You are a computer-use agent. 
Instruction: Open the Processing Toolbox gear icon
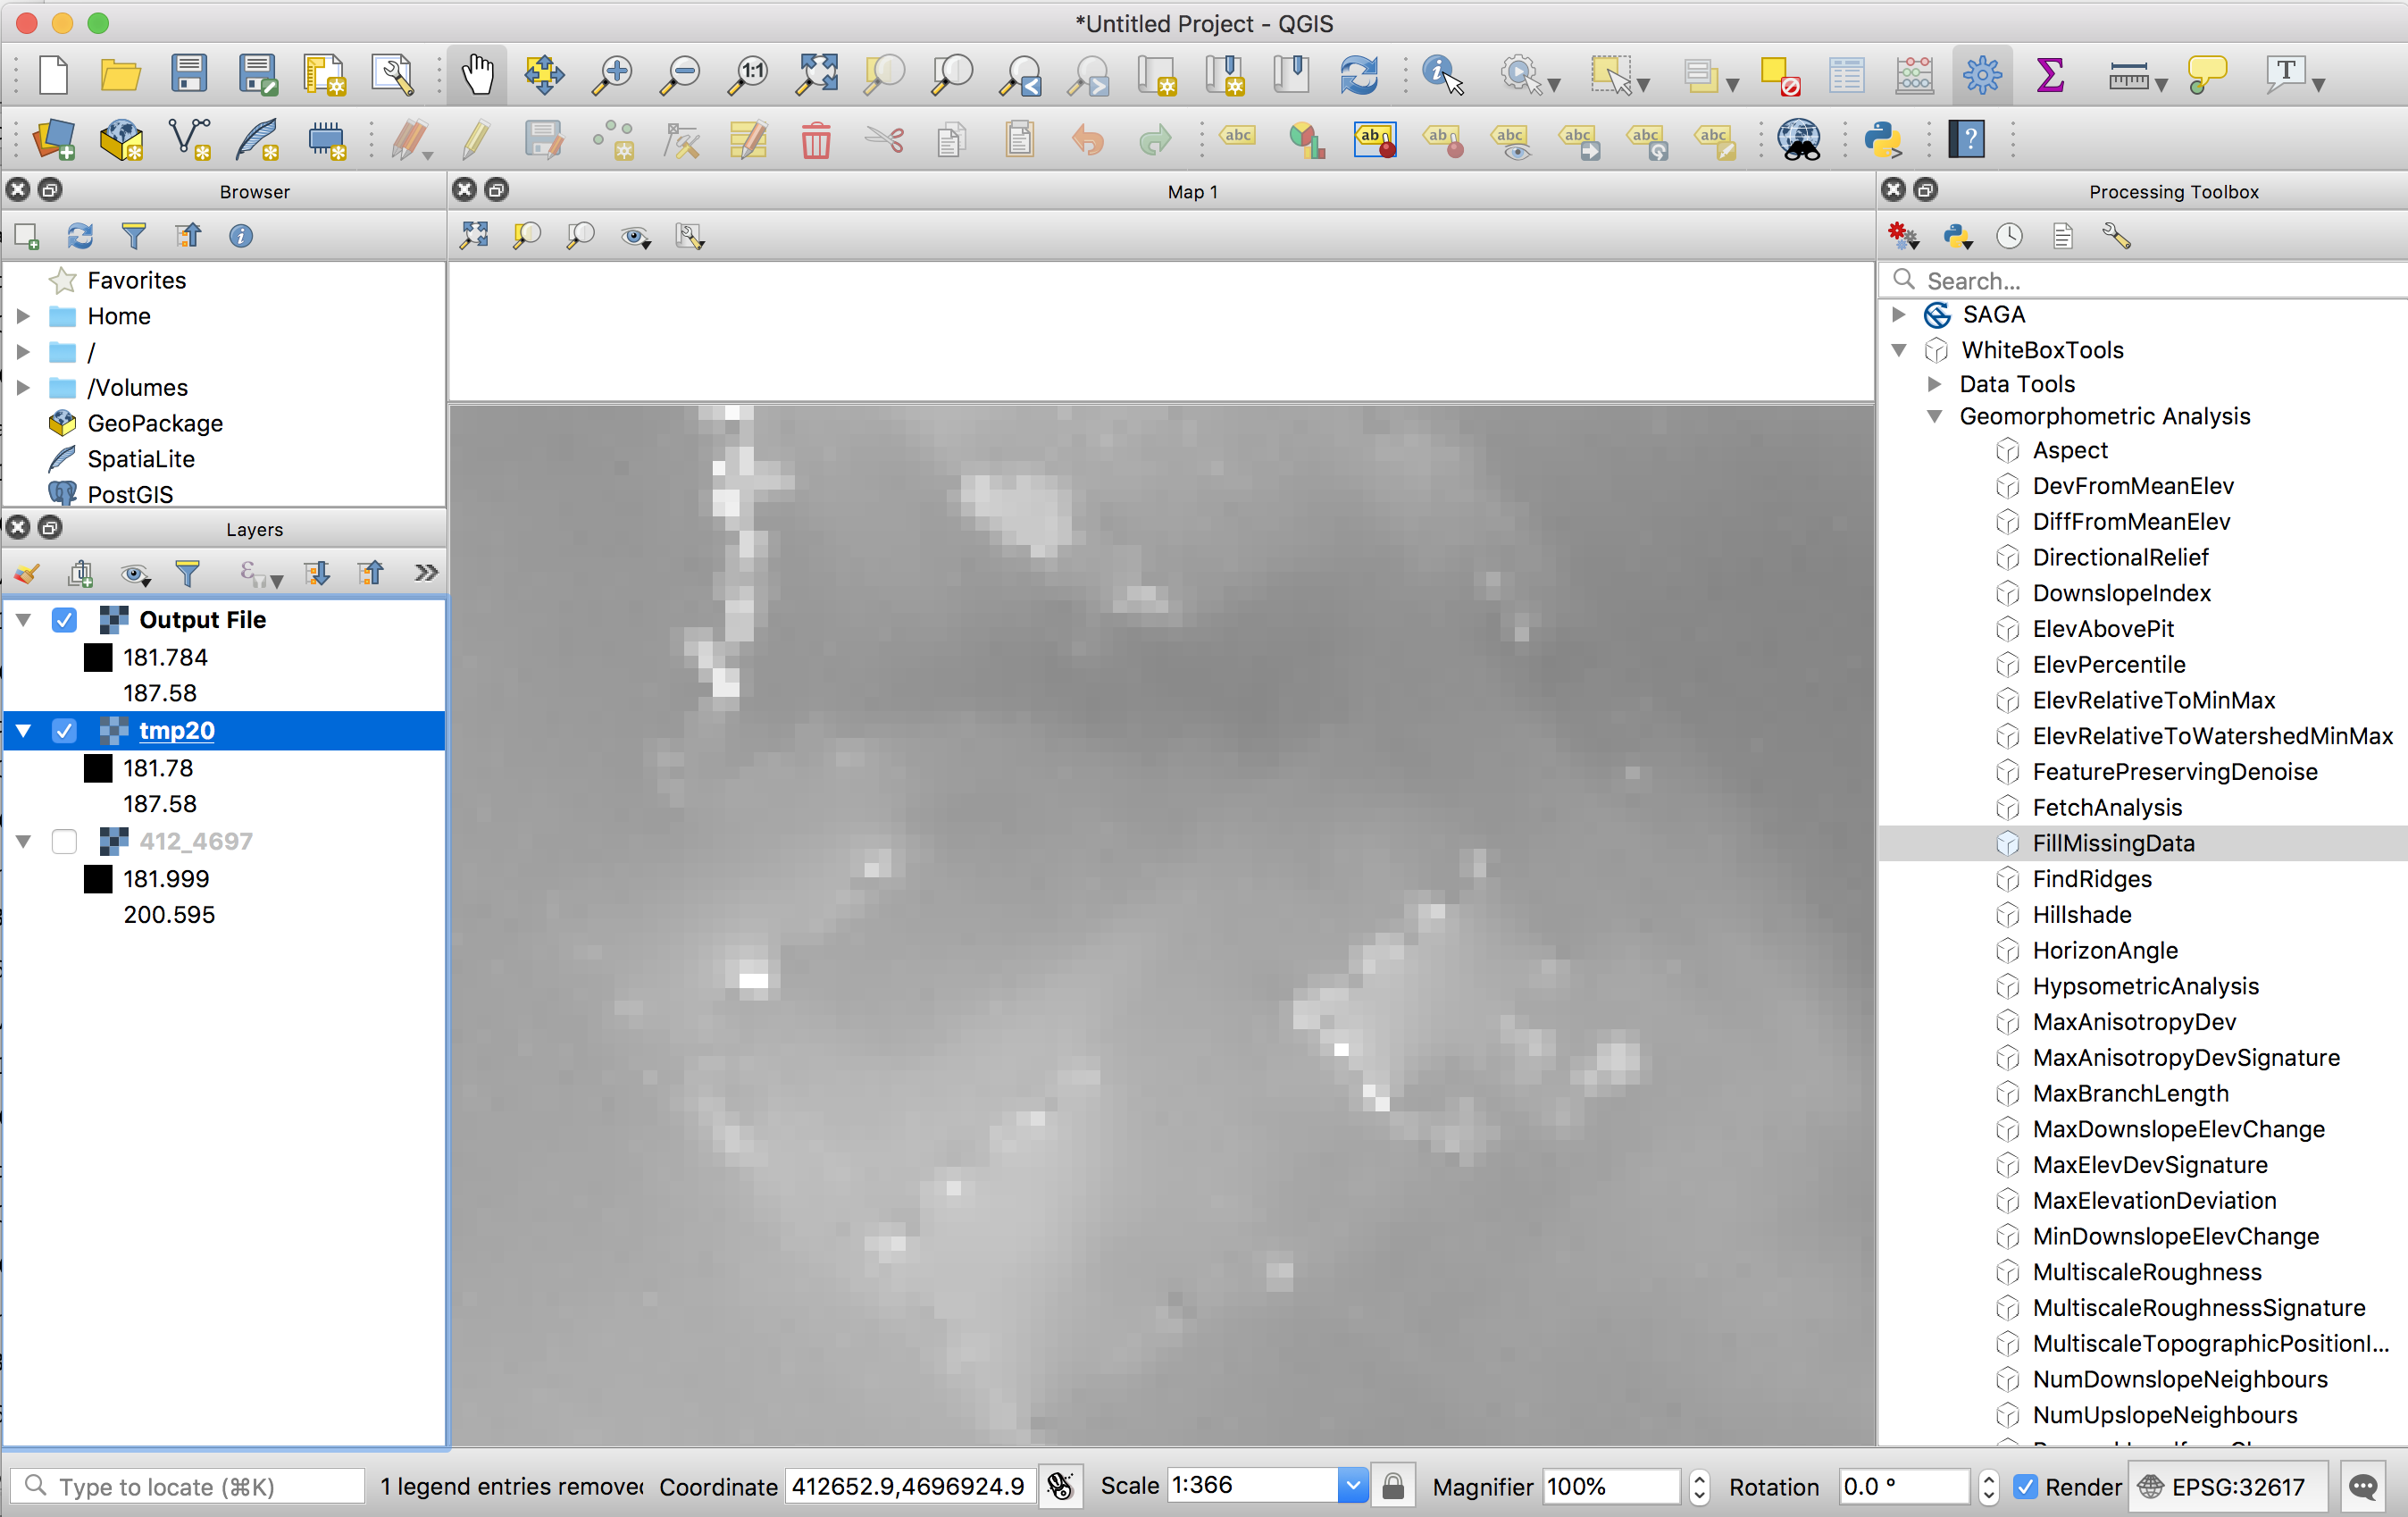click(x=1981, y=75)
